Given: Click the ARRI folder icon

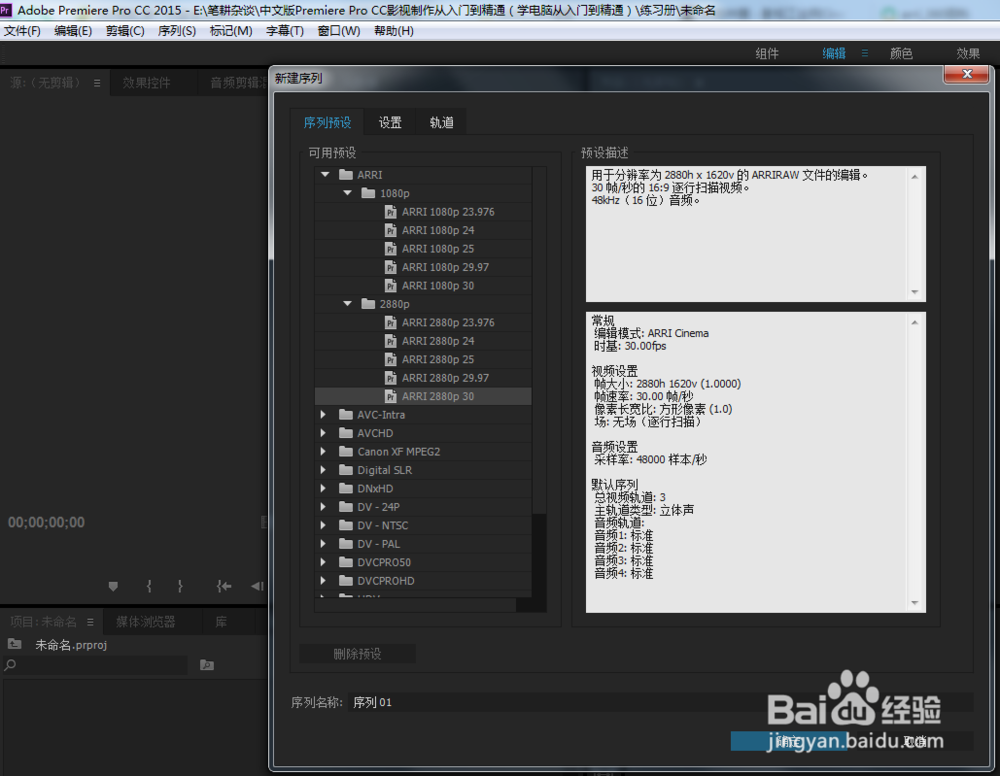Looking at the screenshot, I should point(346,174).
